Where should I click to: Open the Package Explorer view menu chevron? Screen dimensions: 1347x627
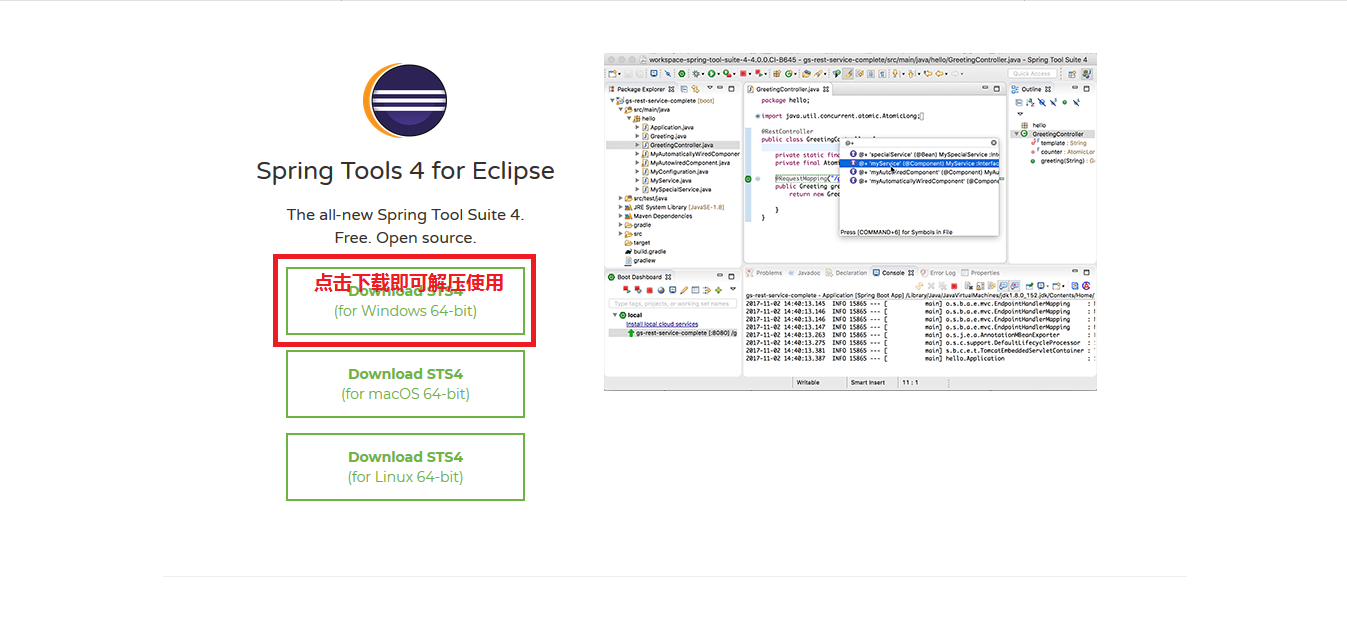[710, 88]
